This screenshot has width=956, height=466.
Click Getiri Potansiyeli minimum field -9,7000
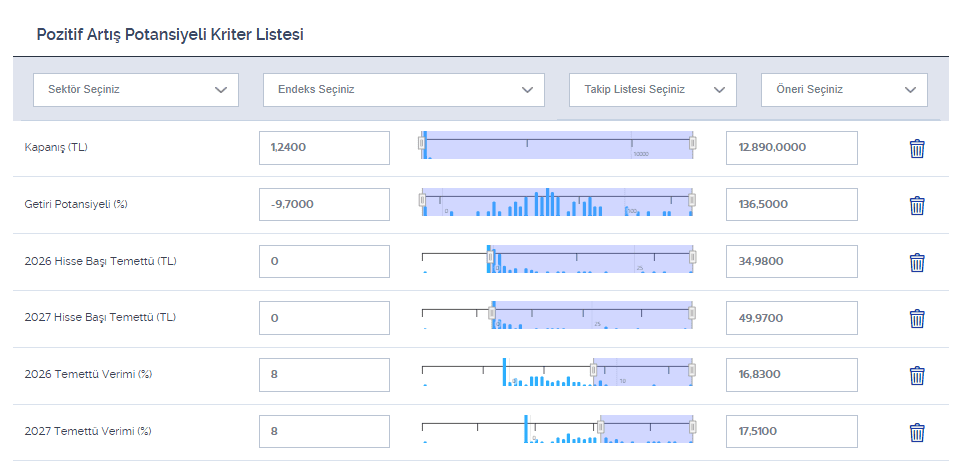(323, 205)
